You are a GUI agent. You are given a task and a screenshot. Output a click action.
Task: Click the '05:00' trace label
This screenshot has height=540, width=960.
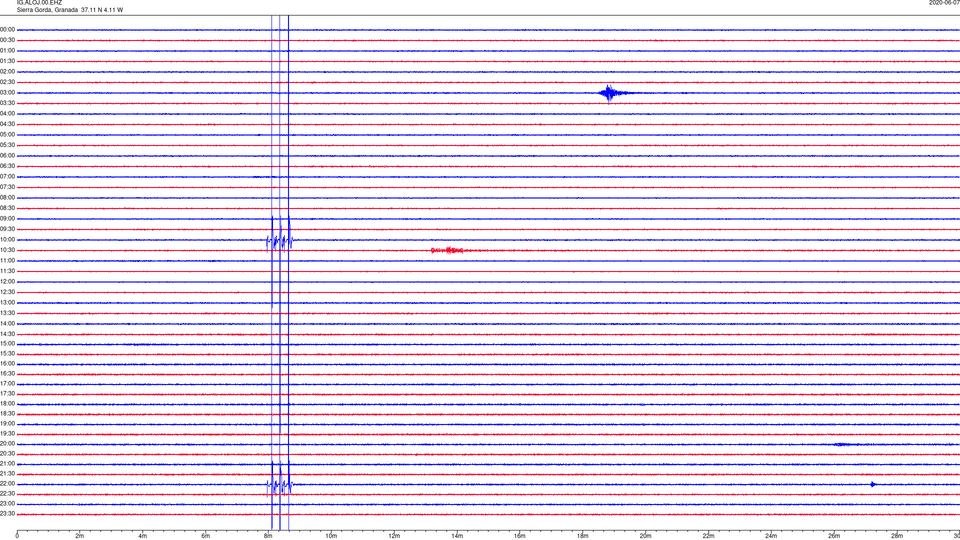coord(8,135)
